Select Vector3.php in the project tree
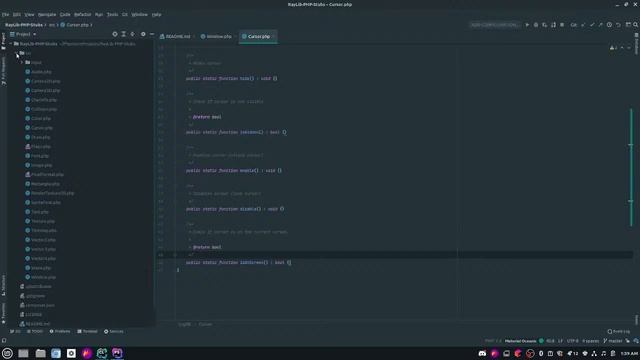The height and width of the screenshot is (360, 640). pos(40,249)
